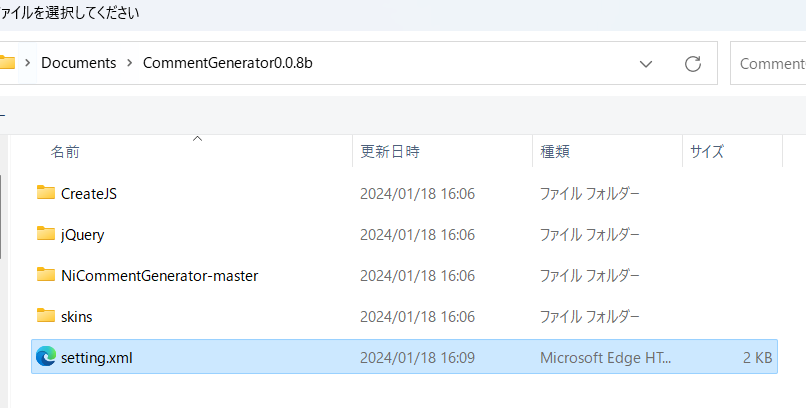Viewport: 806px width, 408px height.
Task: Select the Documents breadcrumb
Action: tap(78, 63)
